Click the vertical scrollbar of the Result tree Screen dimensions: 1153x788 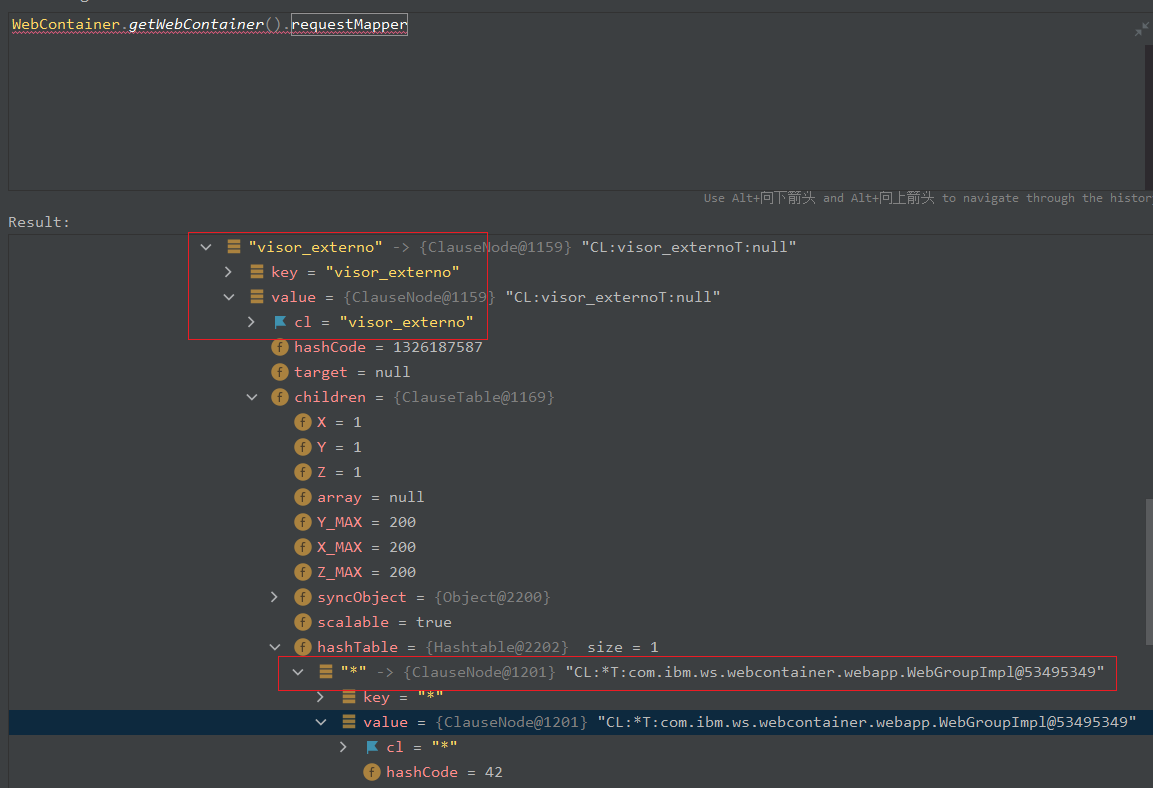point(1149,572)
